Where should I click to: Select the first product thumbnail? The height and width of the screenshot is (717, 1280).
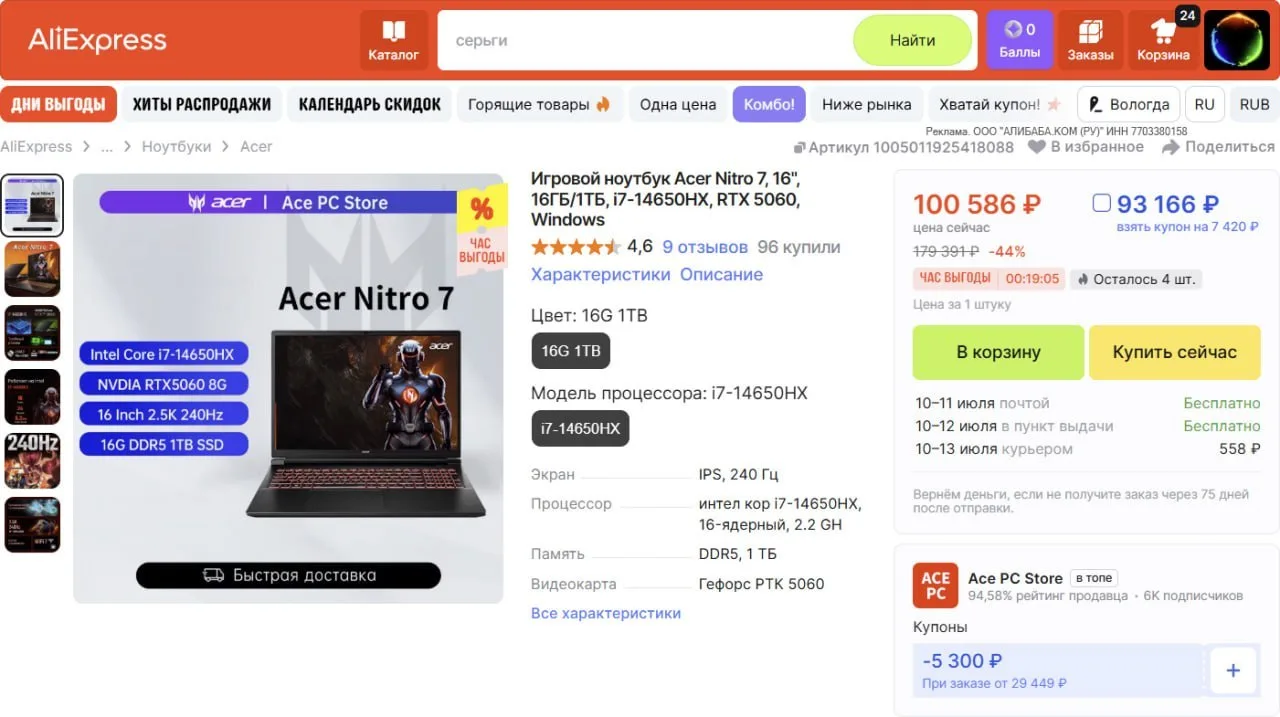[x=33, y=205]
